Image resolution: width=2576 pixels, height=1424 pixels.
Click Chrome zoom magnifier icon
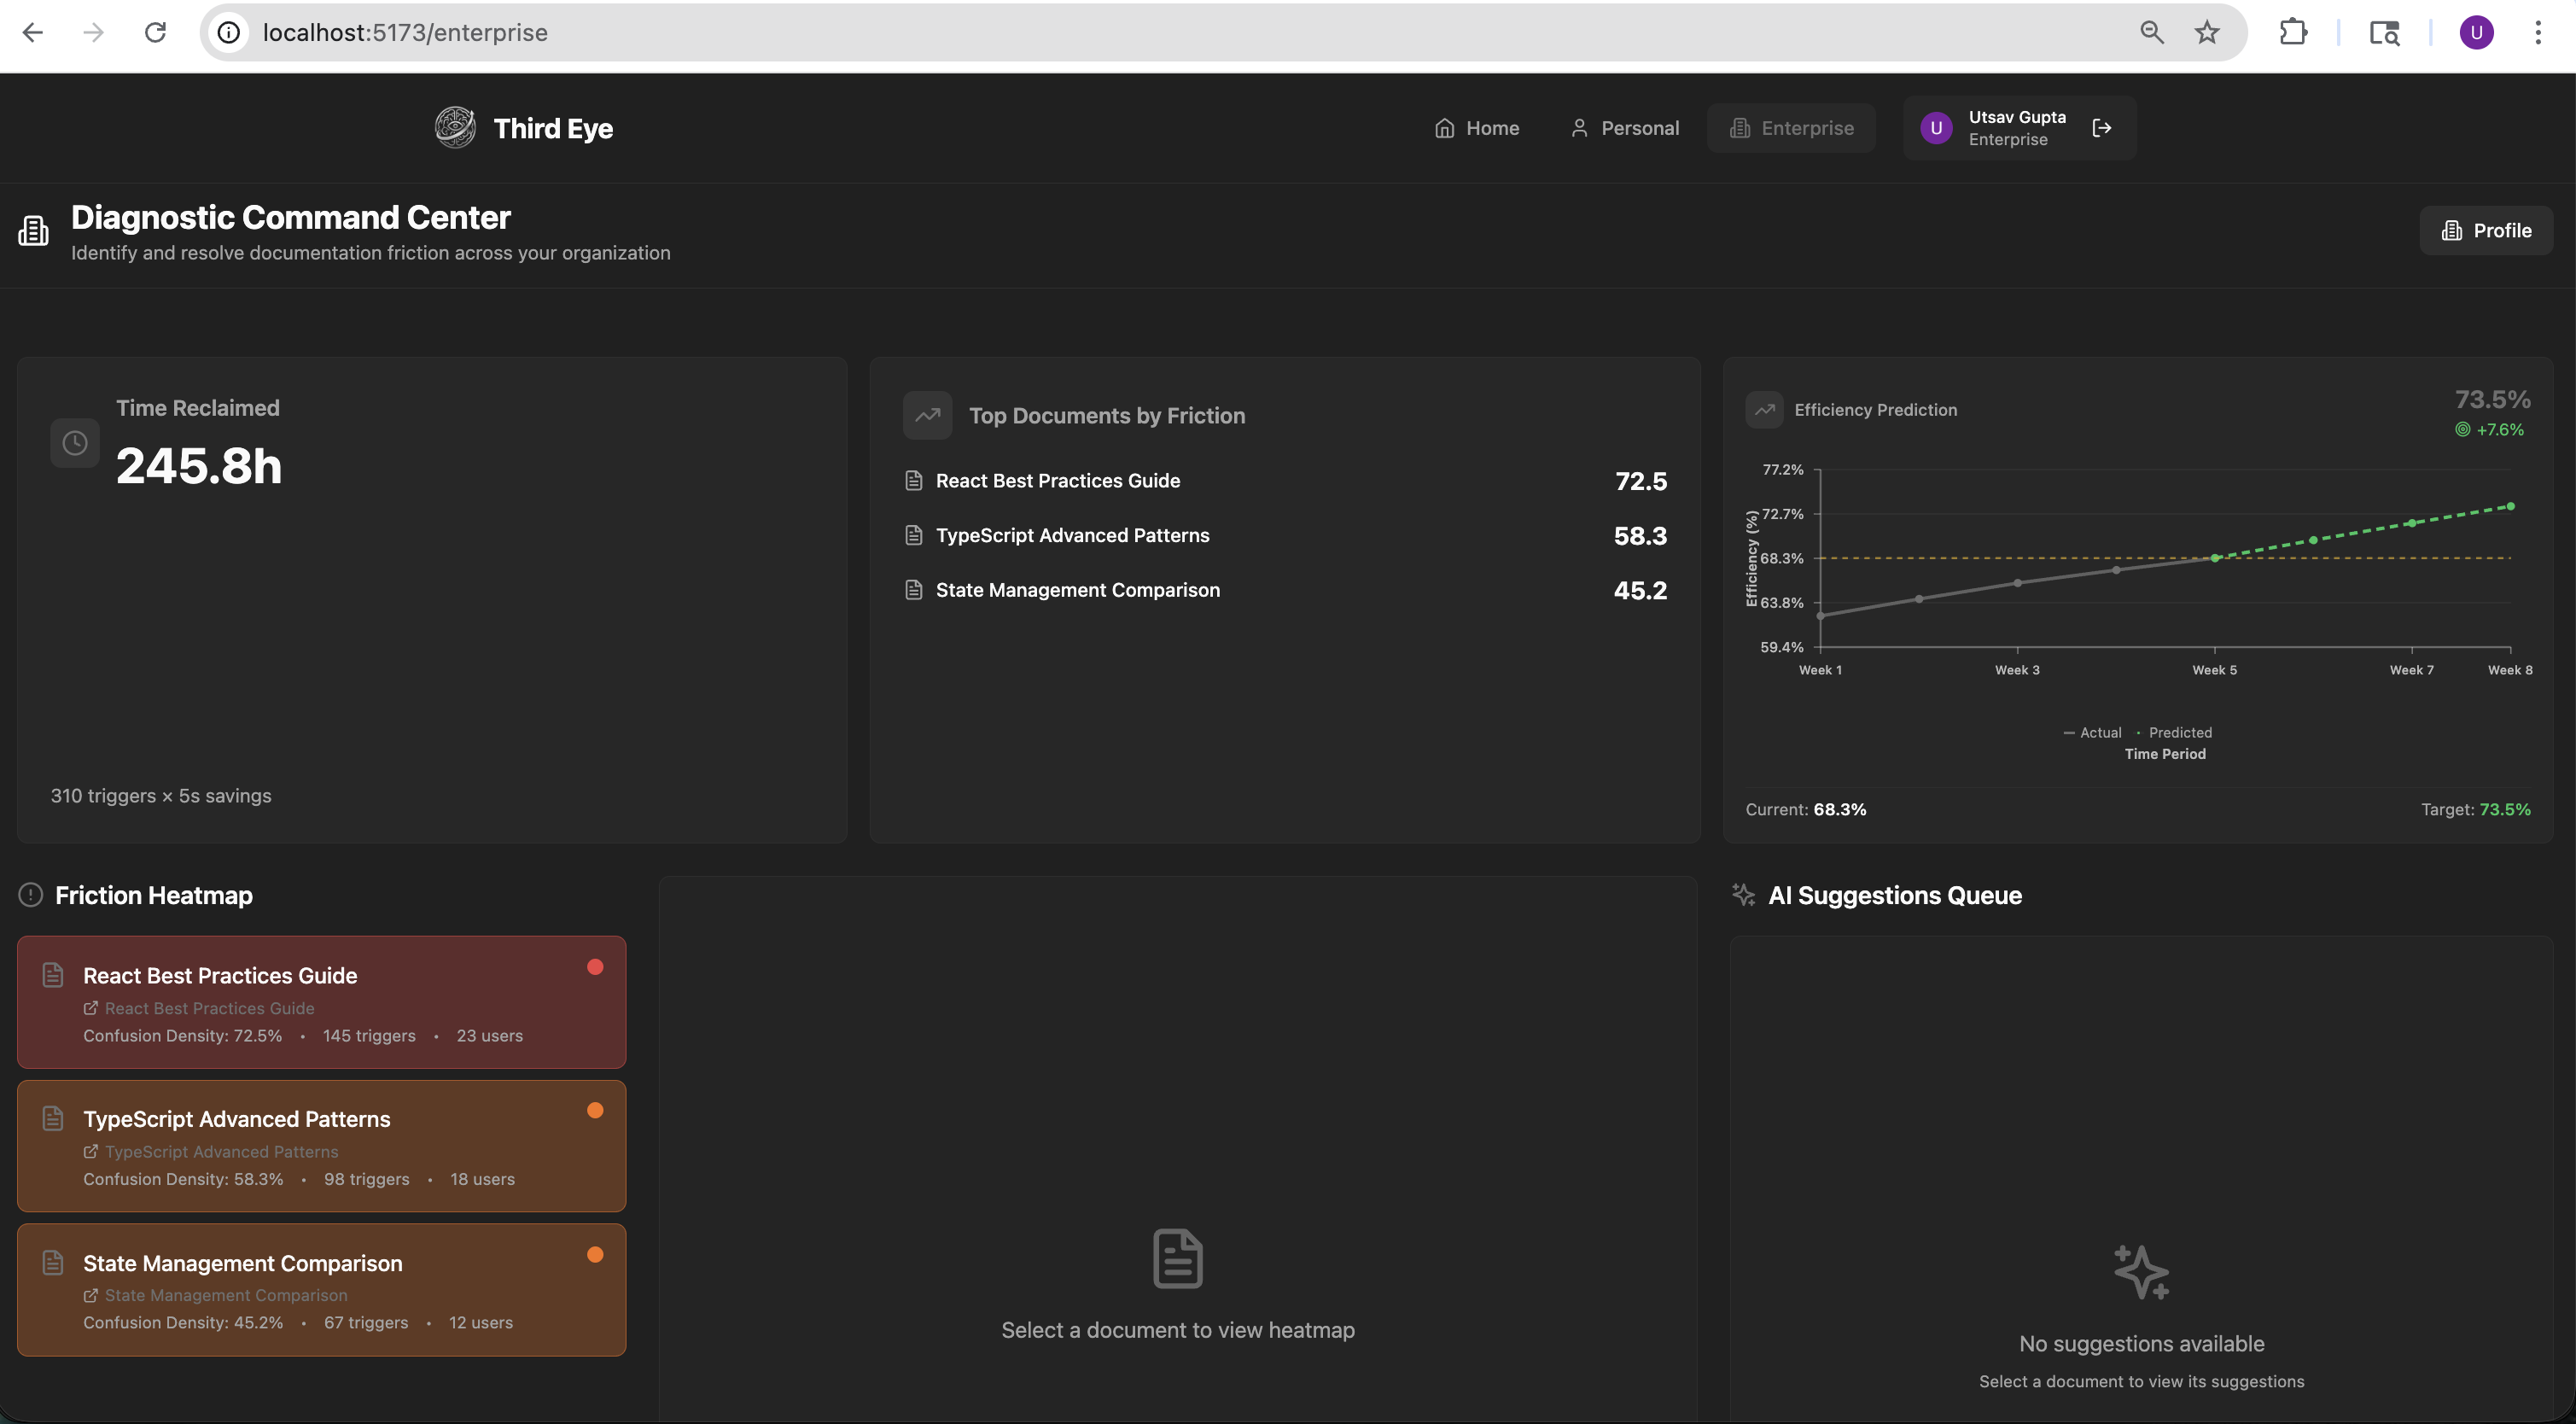(x=2151, y=33)
